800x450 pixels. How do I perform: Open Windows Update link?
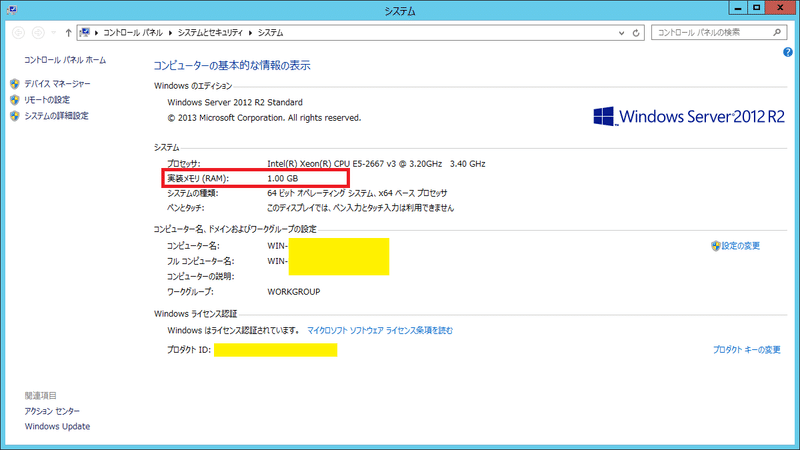point(57,427)
